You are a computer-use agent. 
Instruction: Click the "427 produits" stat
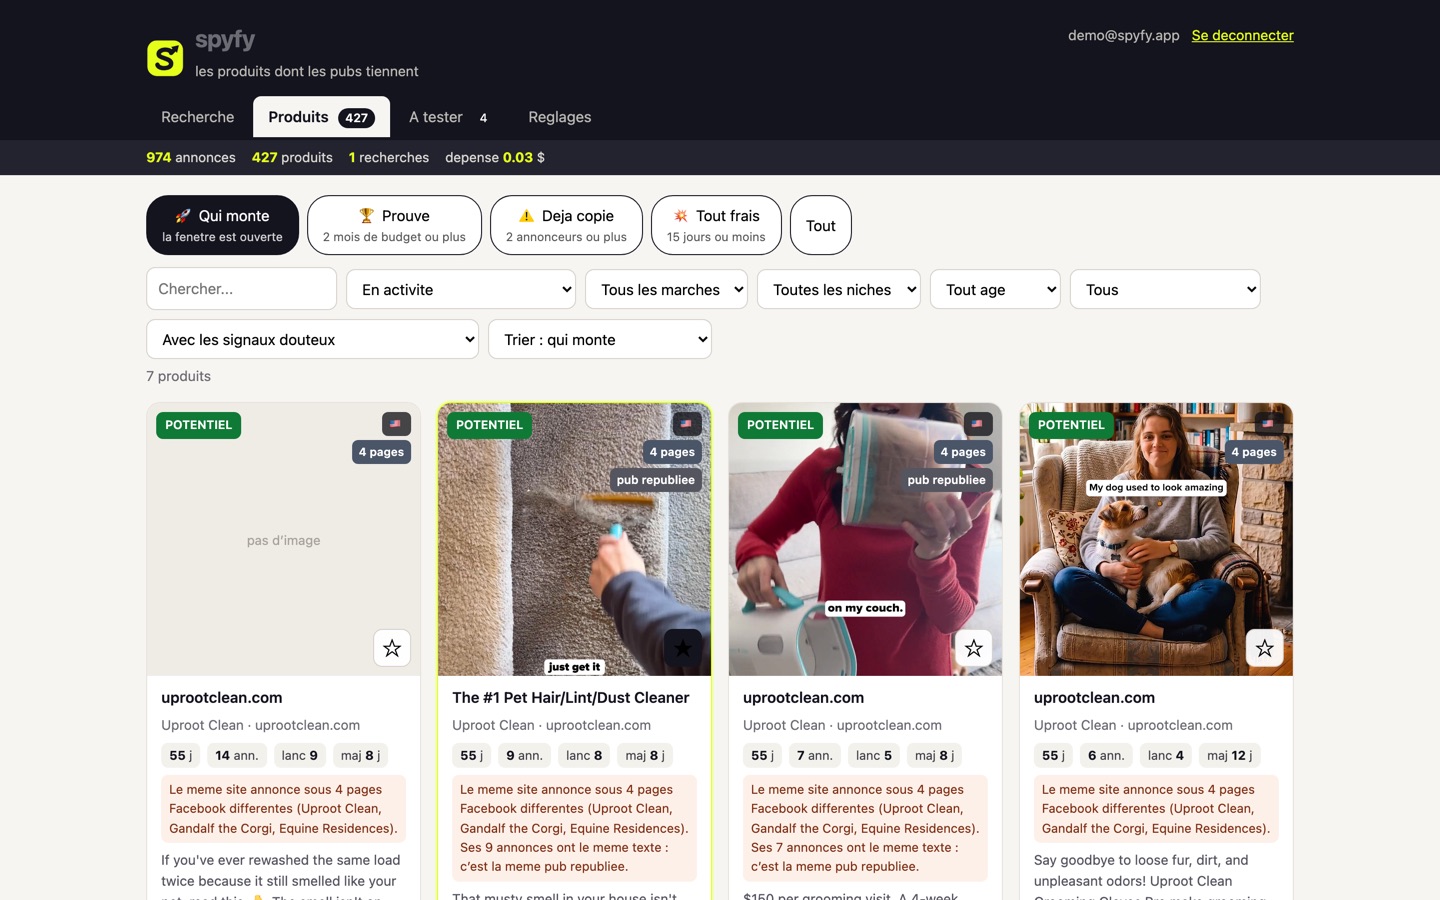(292, 157)
